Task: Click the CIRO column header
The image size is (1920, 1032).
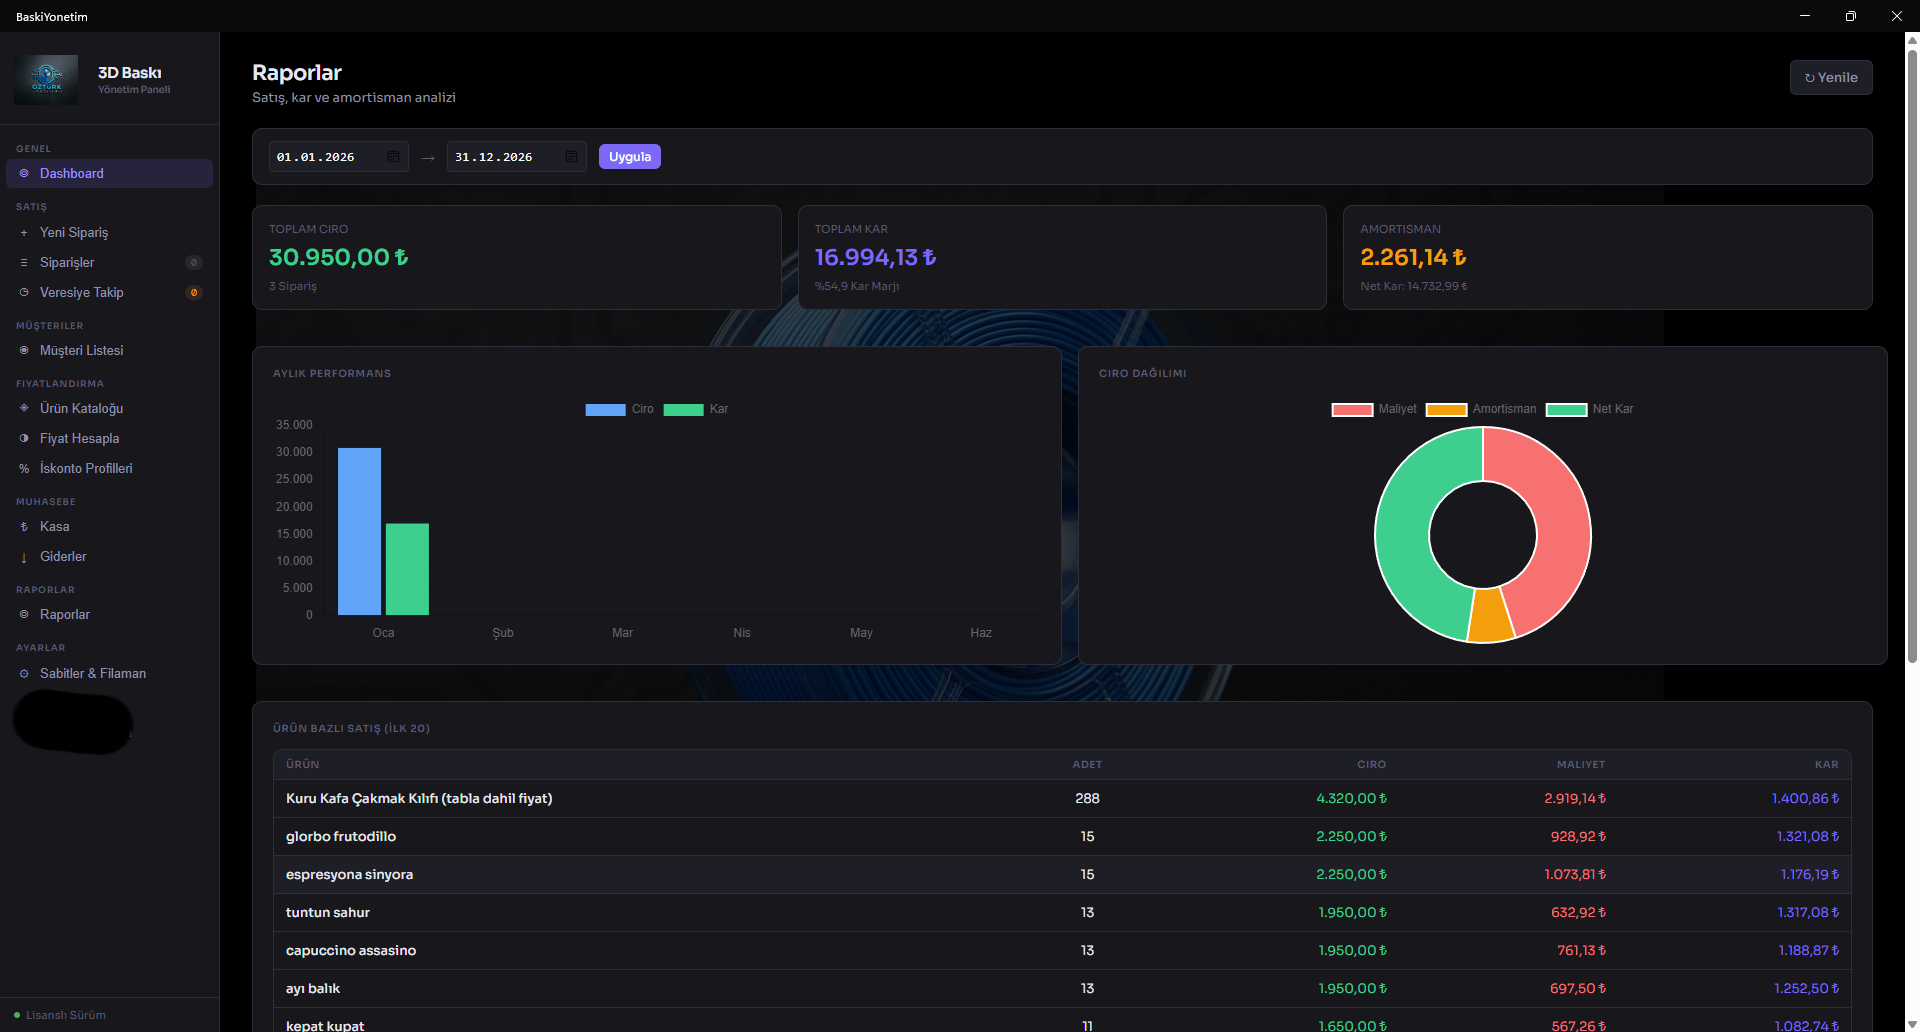Action: pos(1371,764)
